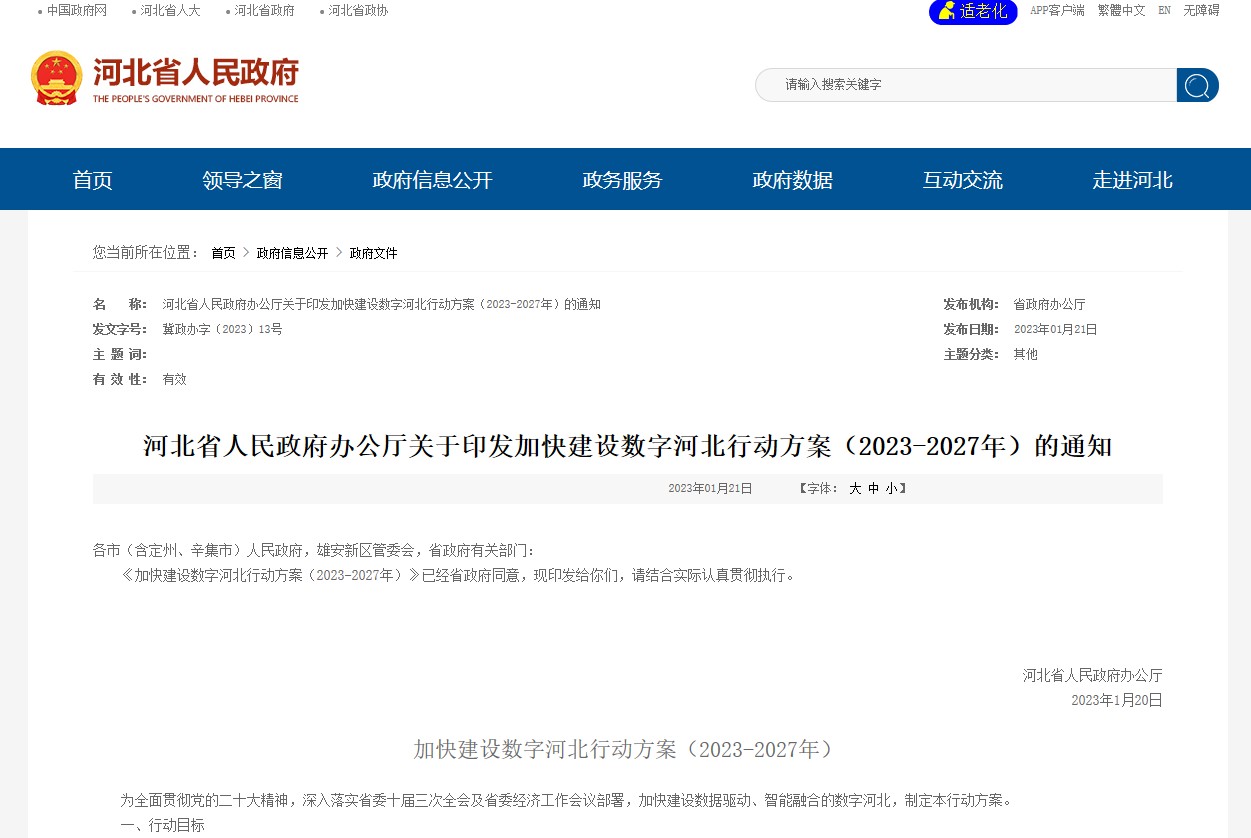
Task: Click the Hebei government emblem logo
Action: (56, 78)
